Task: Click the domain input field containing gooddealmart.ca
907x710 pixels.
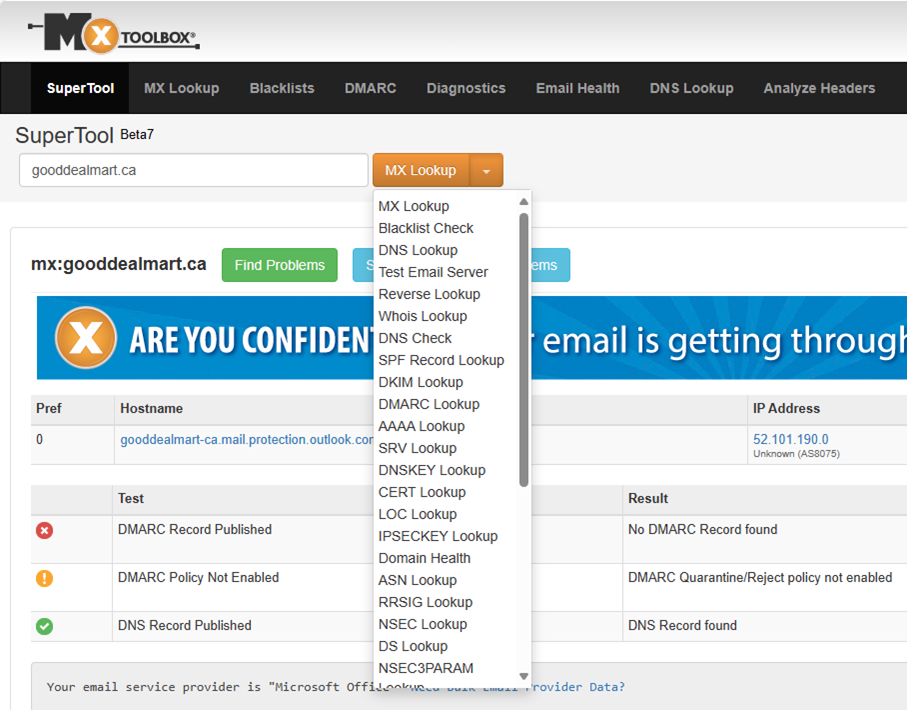Action: 194,170
